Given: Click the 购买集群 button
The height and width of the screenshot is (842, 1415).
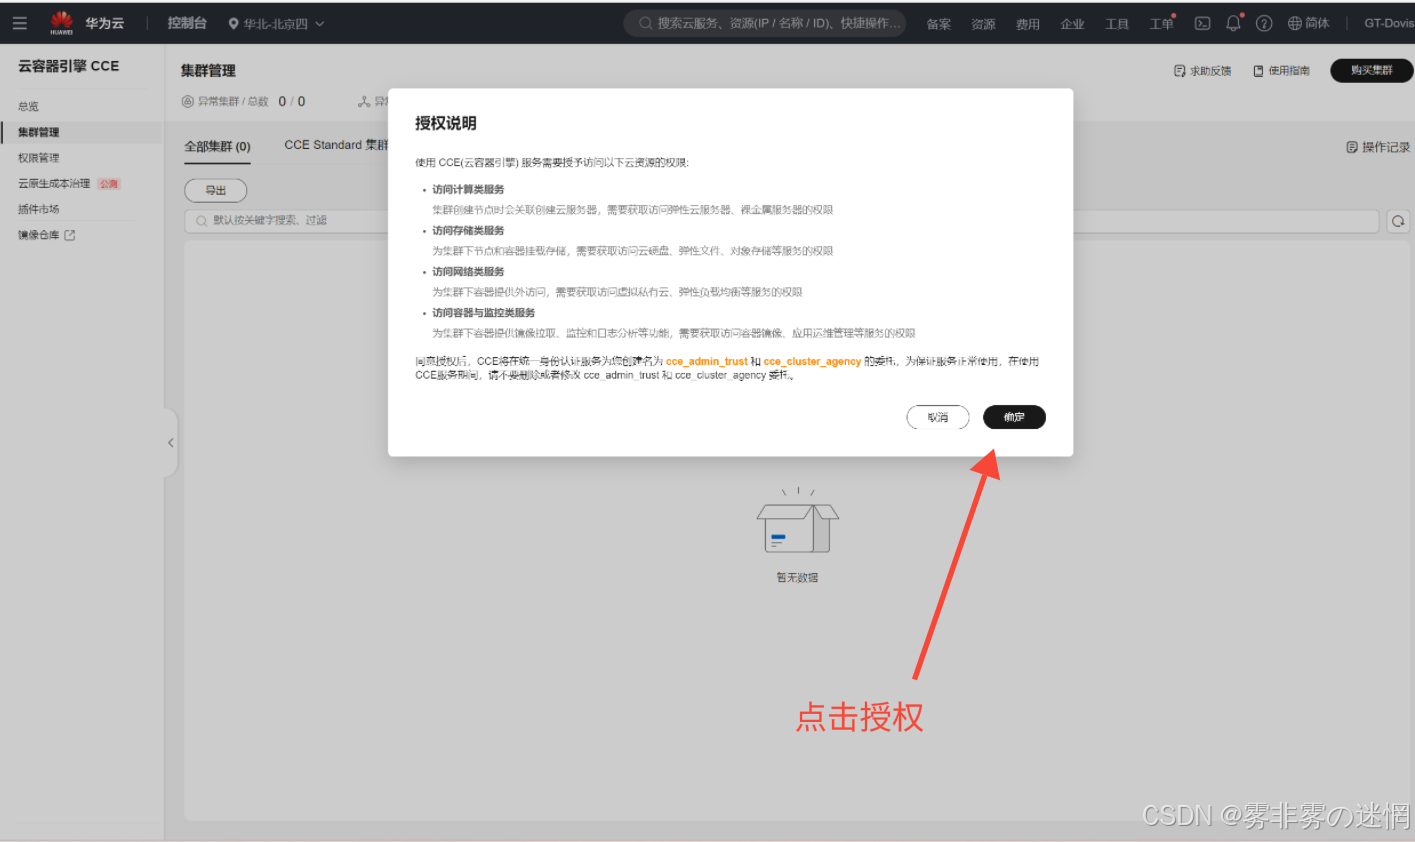Looking at the screenshot, I should click(1371, 70).
